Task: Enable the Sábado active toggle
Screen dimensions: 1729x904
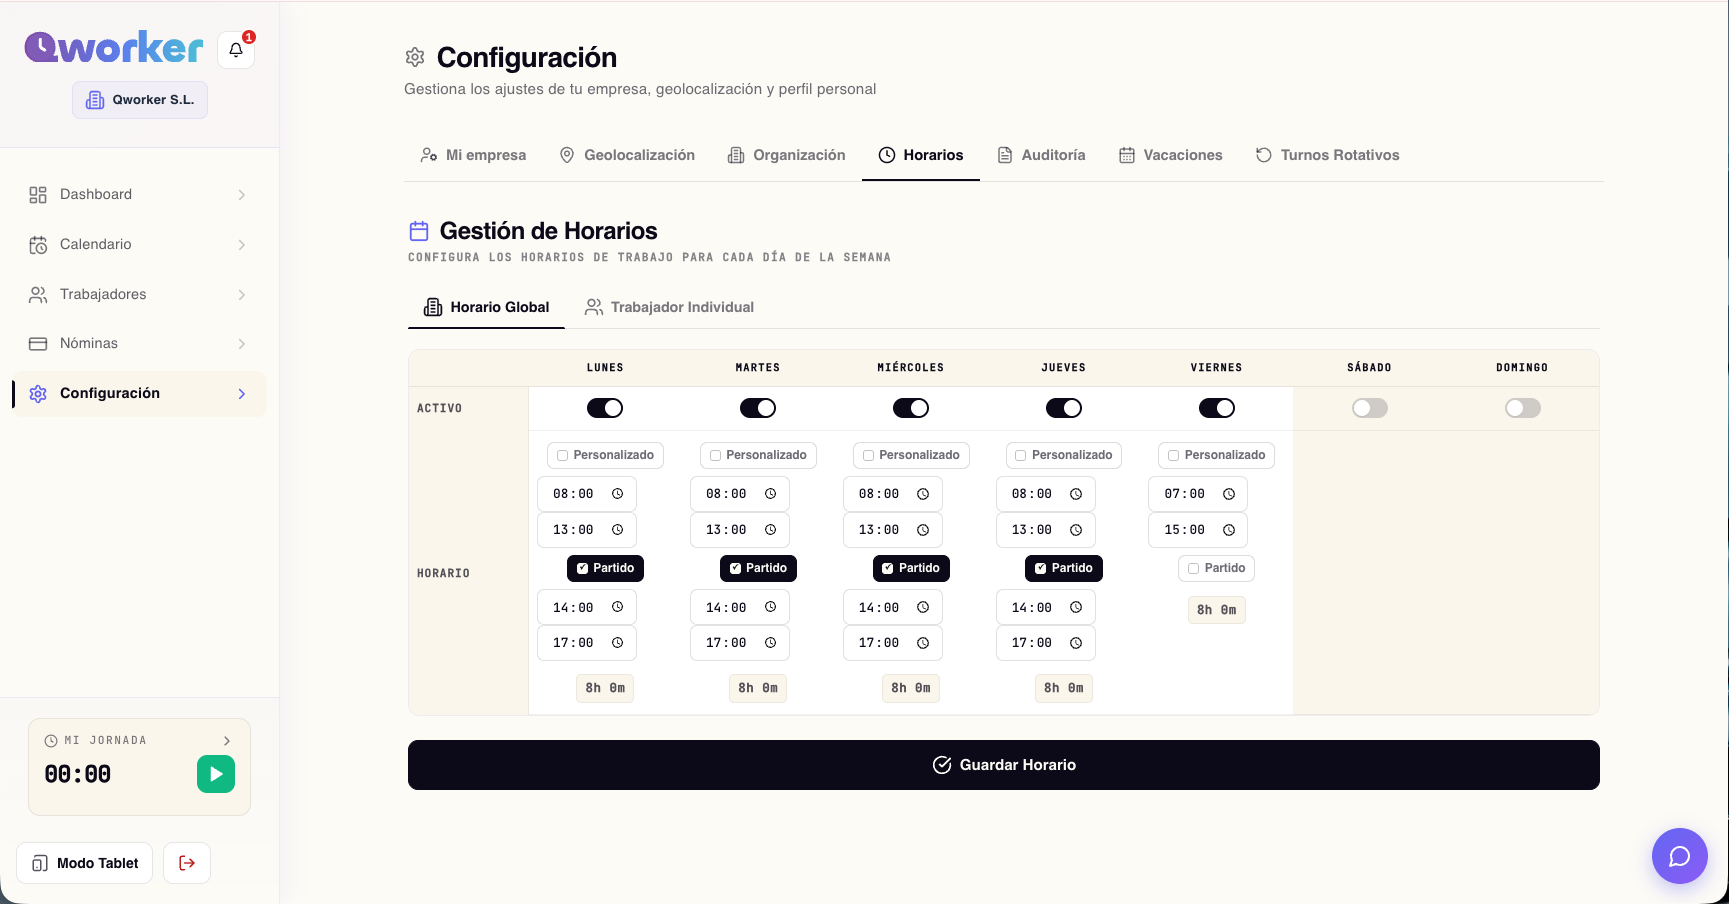Action: coord(1370,408)
